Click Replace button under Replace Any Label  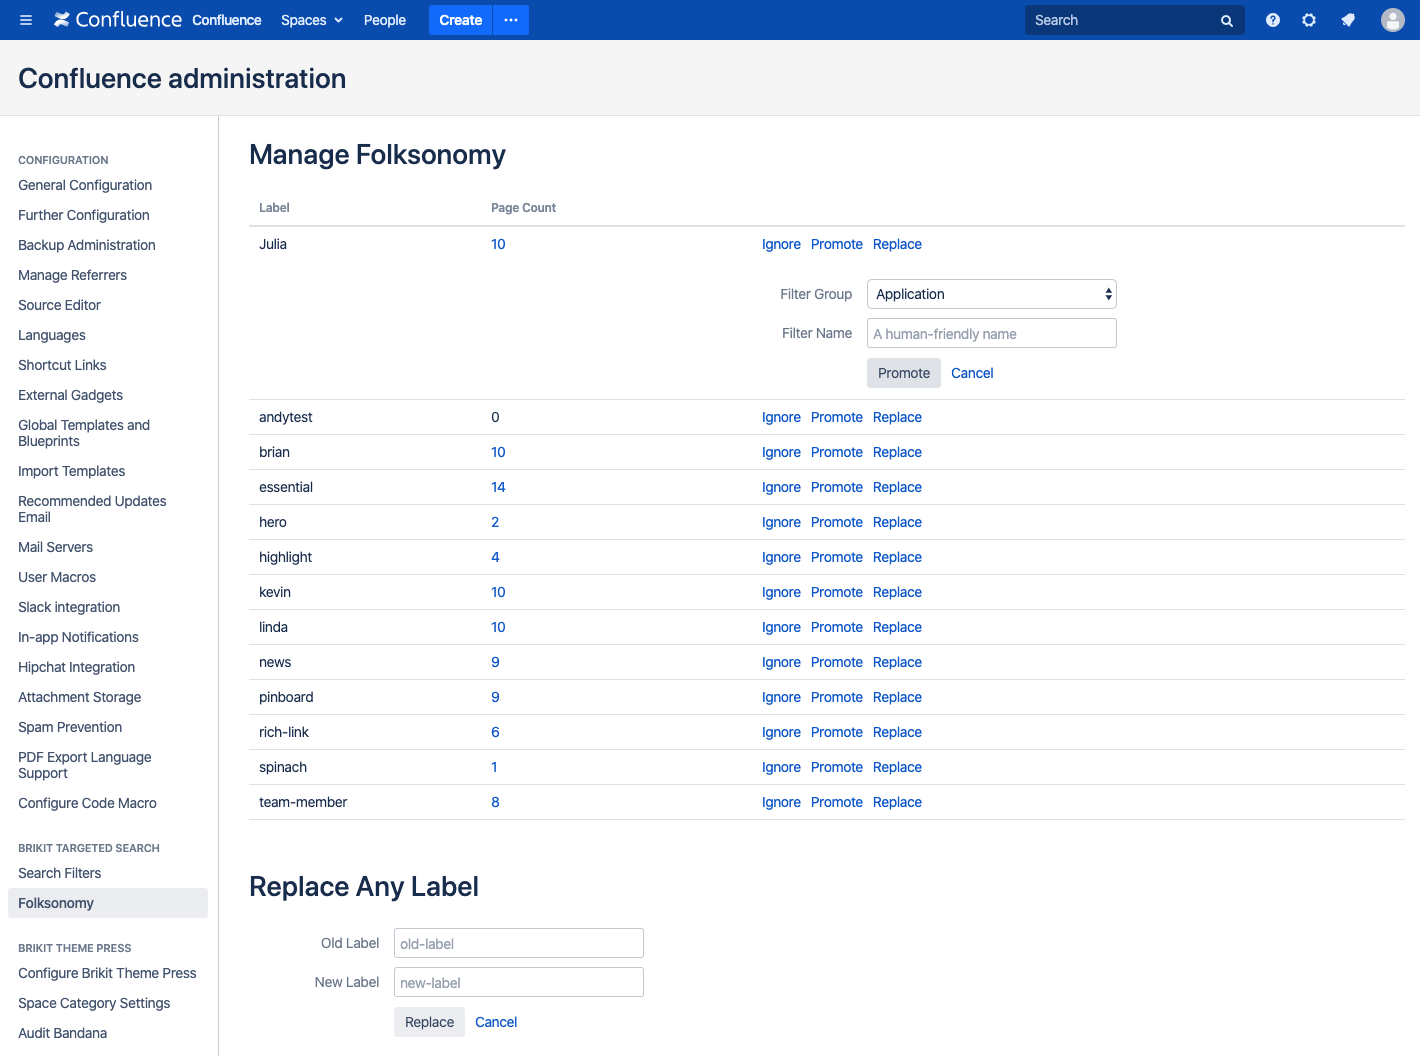pos(430,1022)
